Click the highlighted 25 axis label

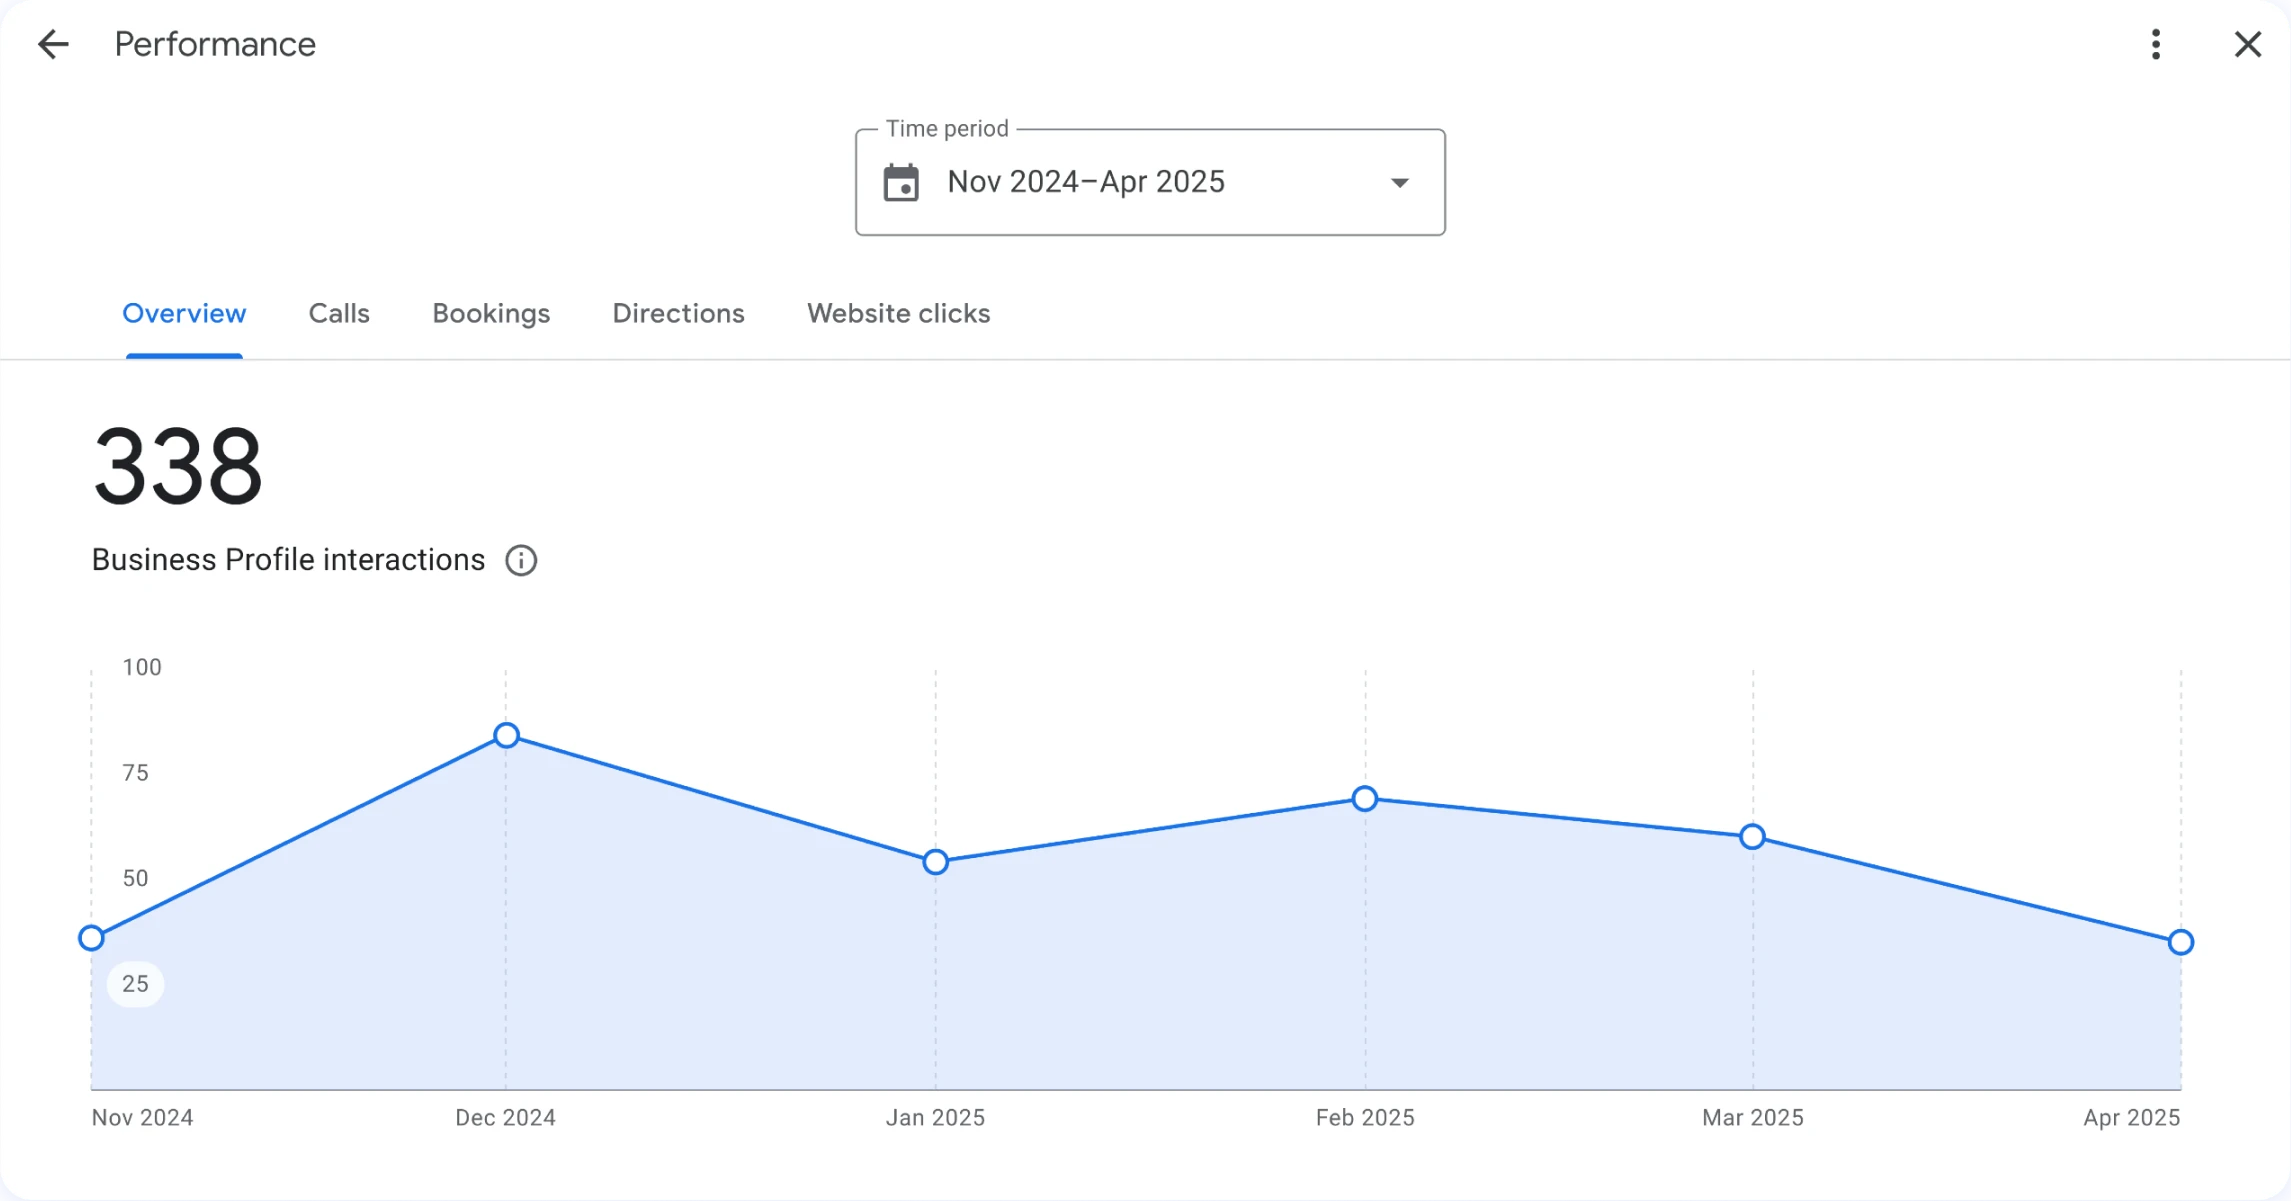click(135, 984)
